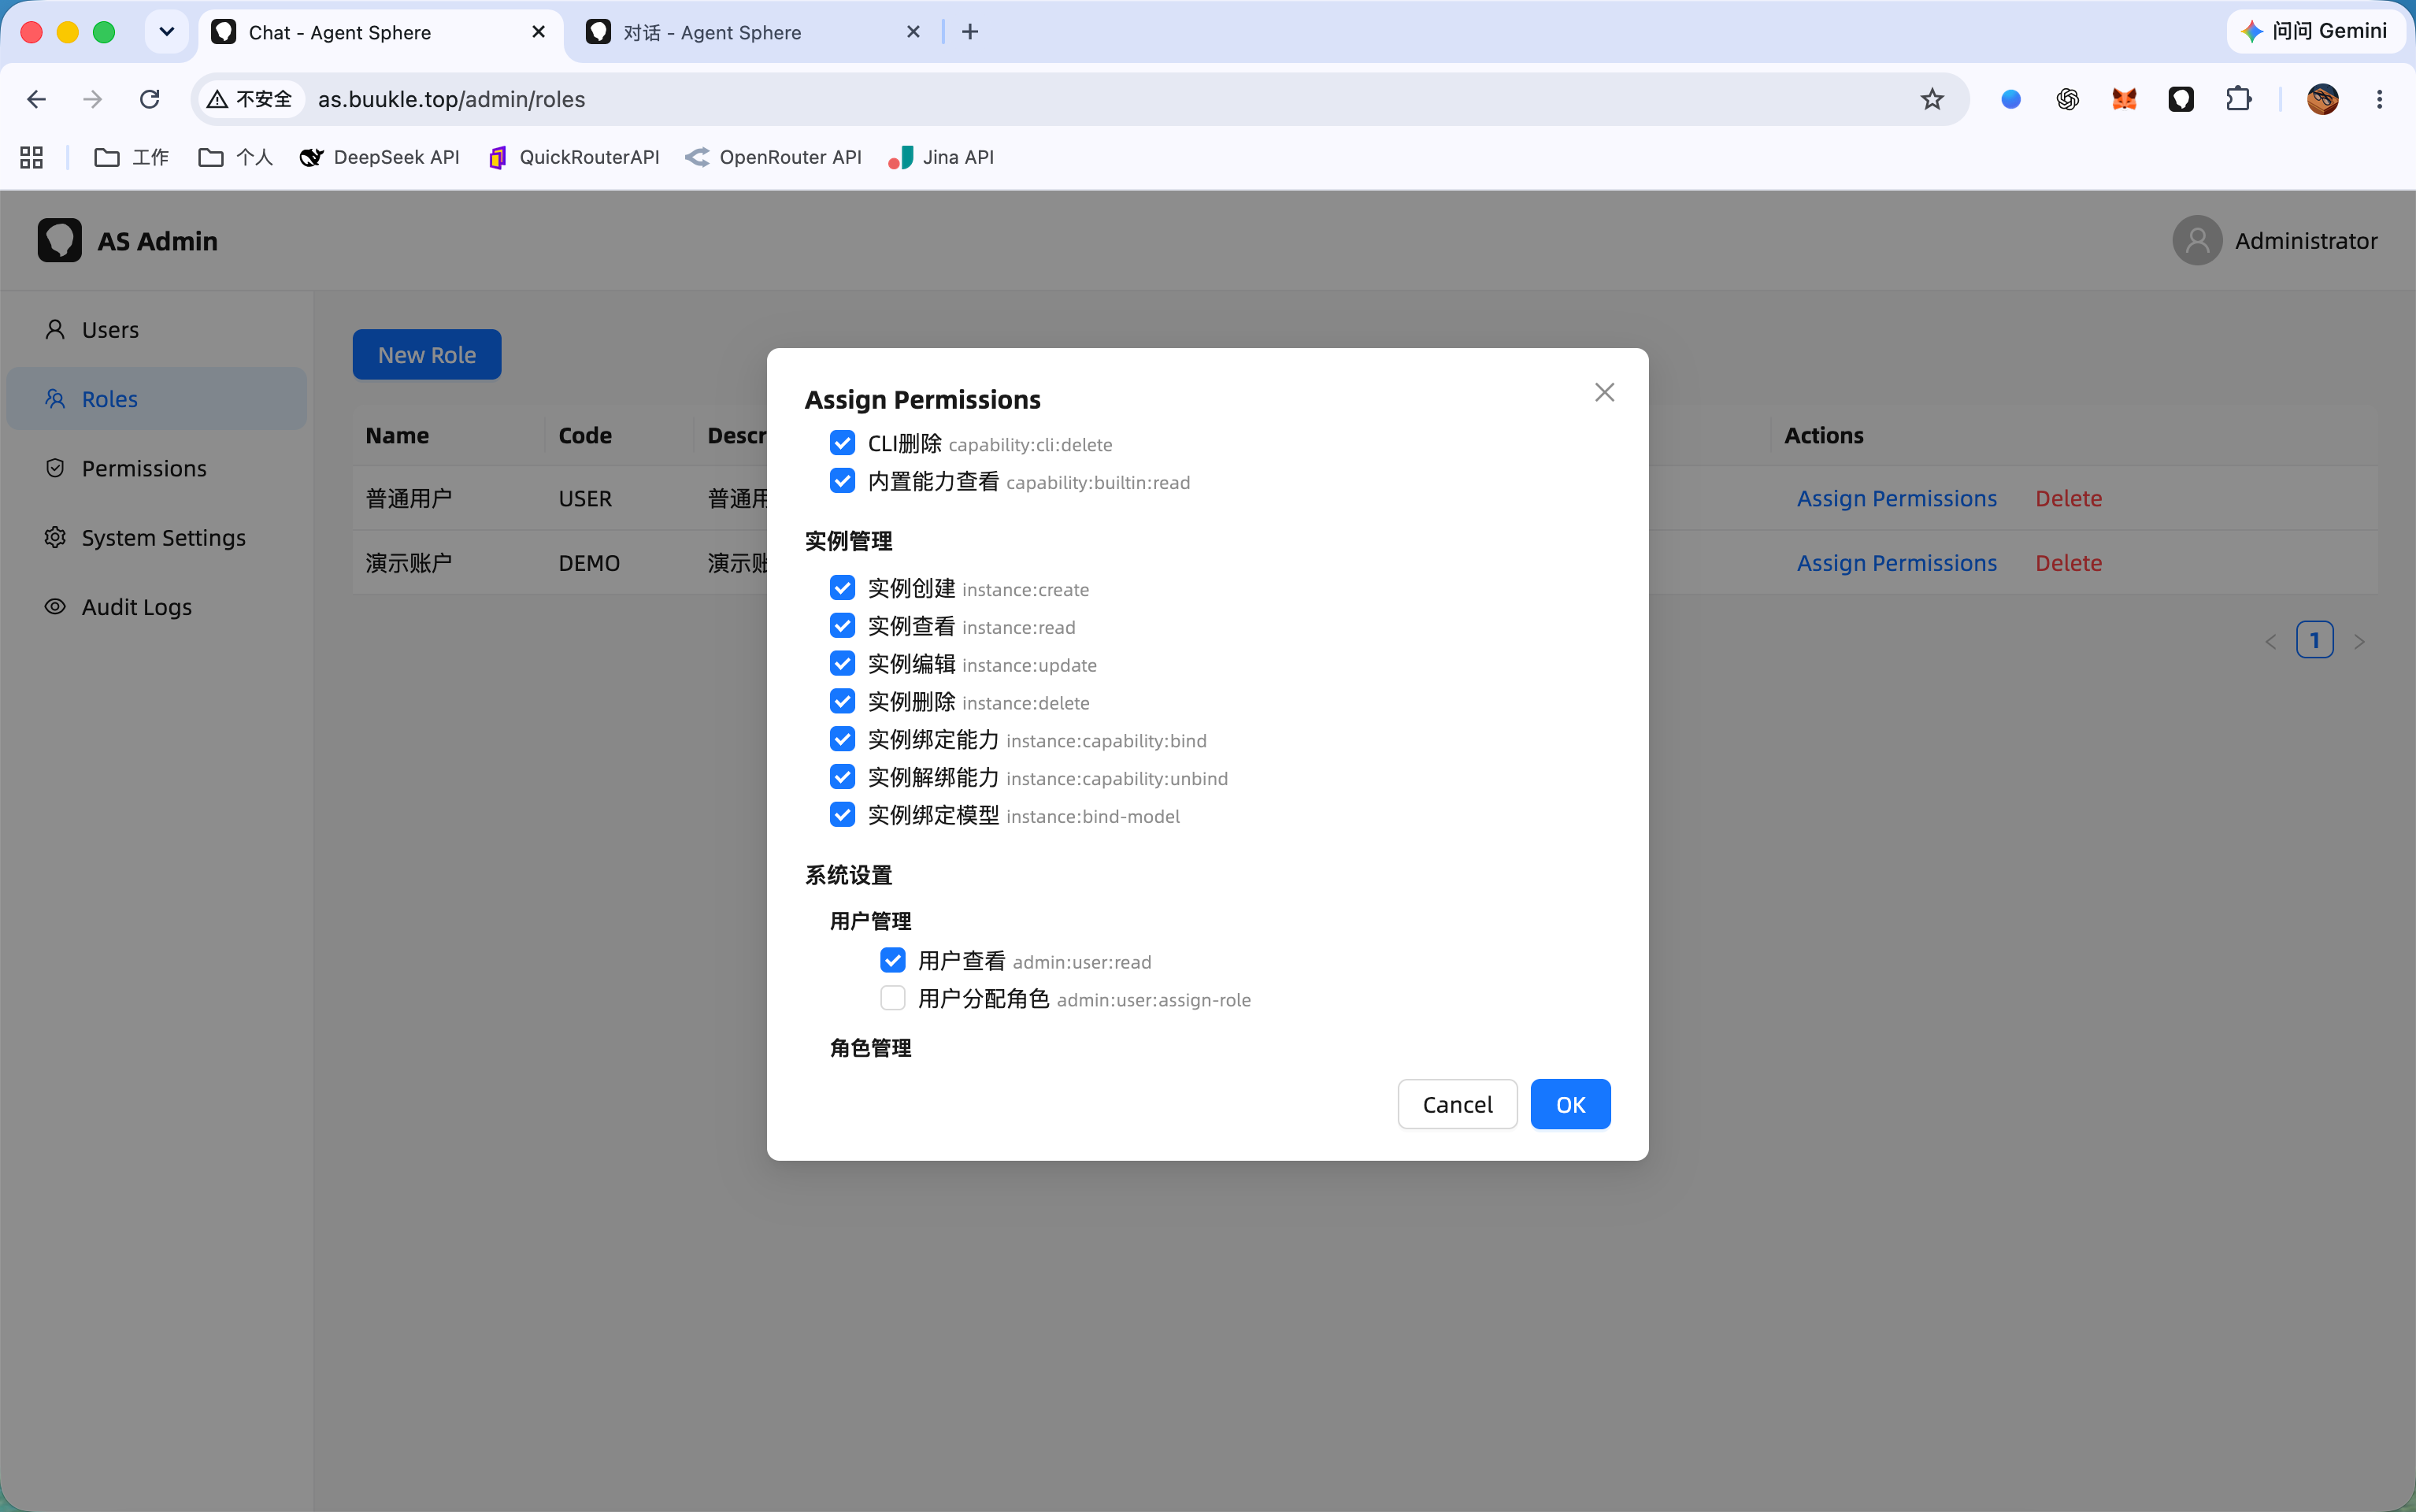Image resolution: width=2416 pixels, height=1512 pixels.
Task: Uncheck CLI删除 capability:cli:delete
Action: click(x=842, y=443)
